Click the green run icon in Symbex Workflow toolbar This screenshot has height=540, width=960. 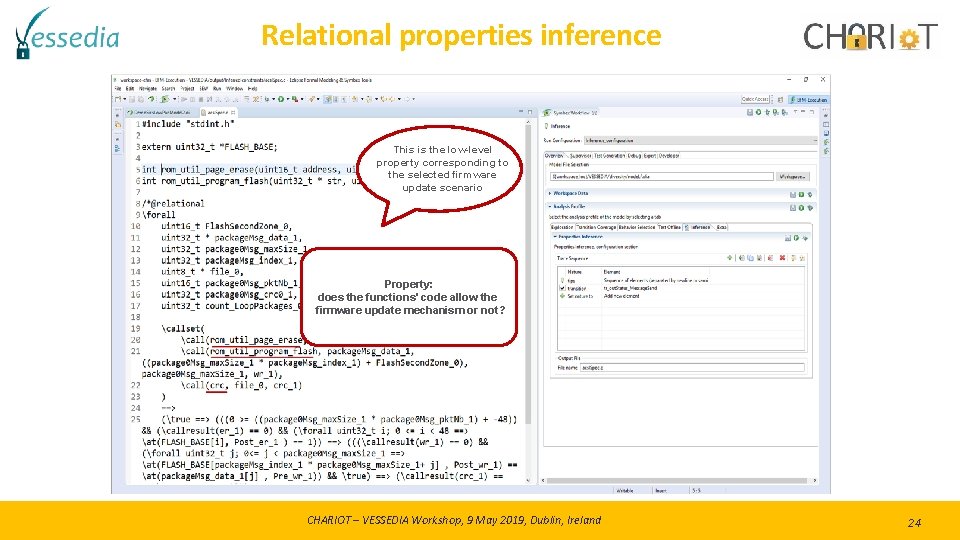(759, 112)
